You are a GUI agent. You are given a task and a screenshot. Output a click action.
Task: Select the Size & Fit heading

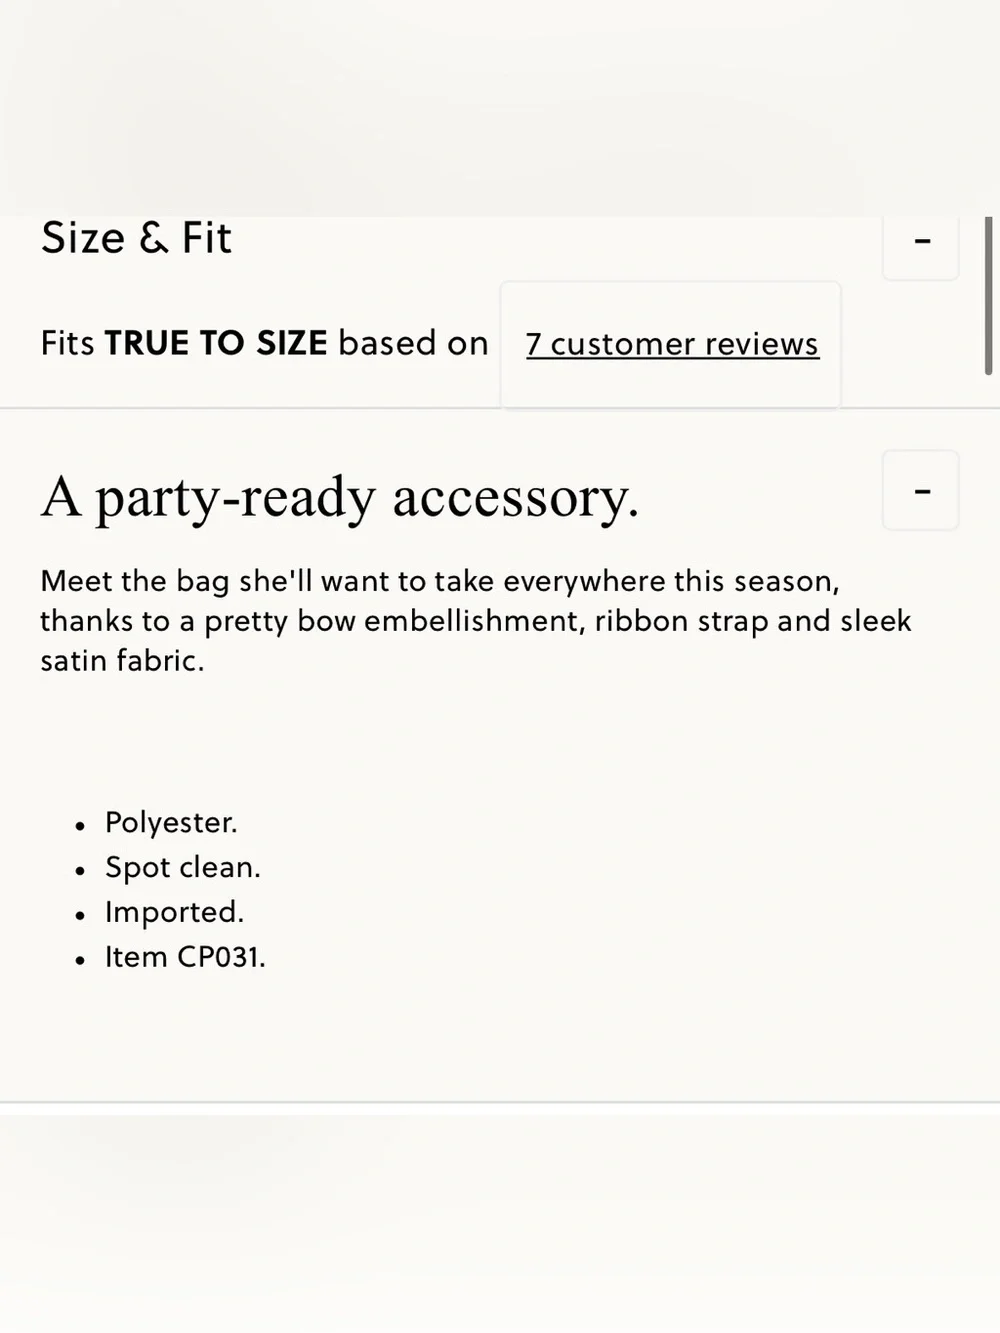(136, 239)
